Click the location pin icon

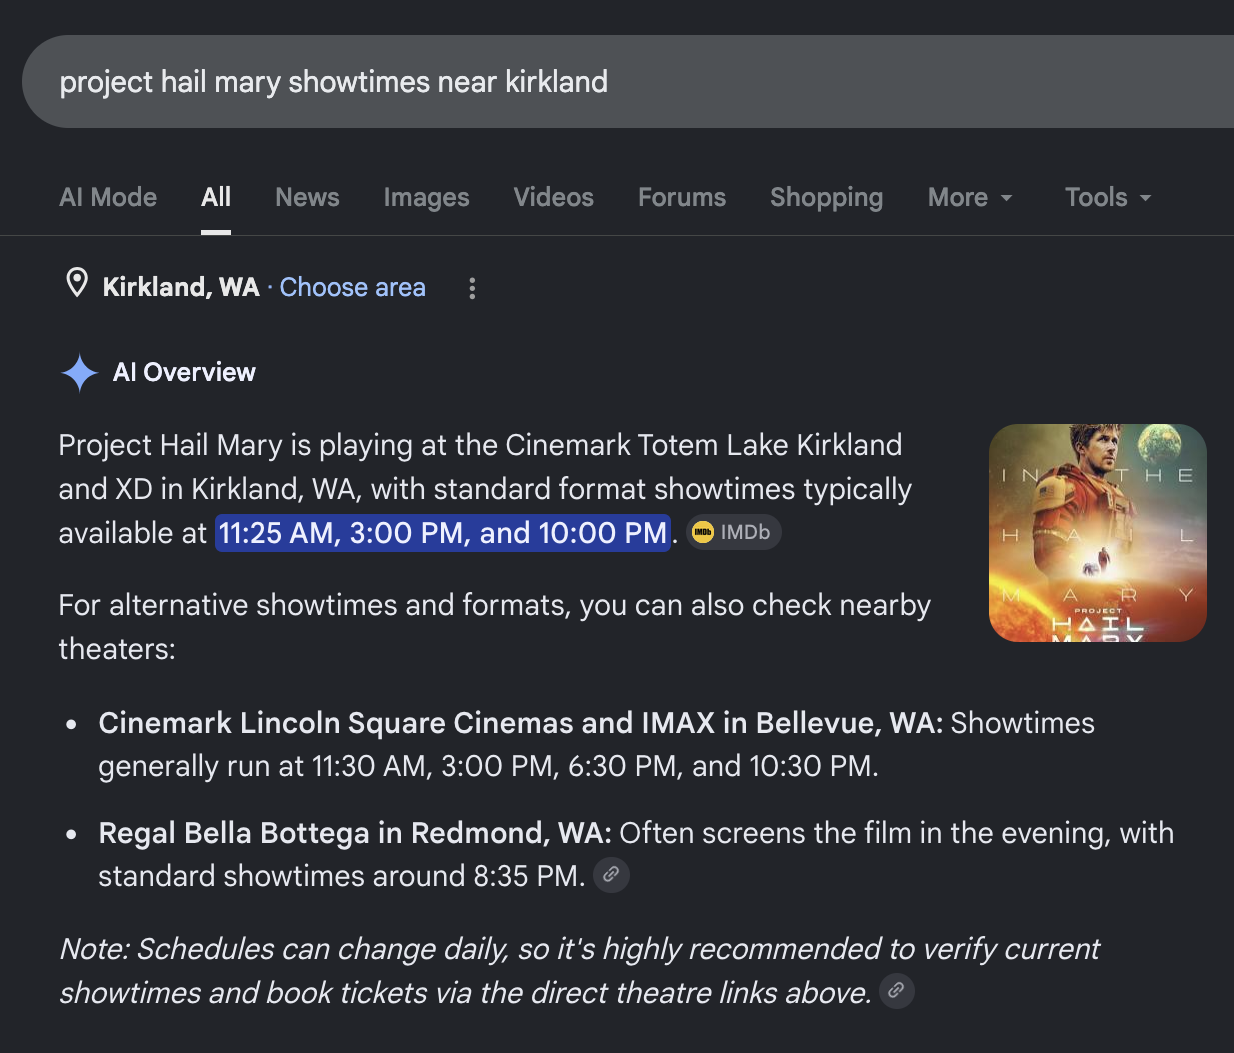(76, 284)
